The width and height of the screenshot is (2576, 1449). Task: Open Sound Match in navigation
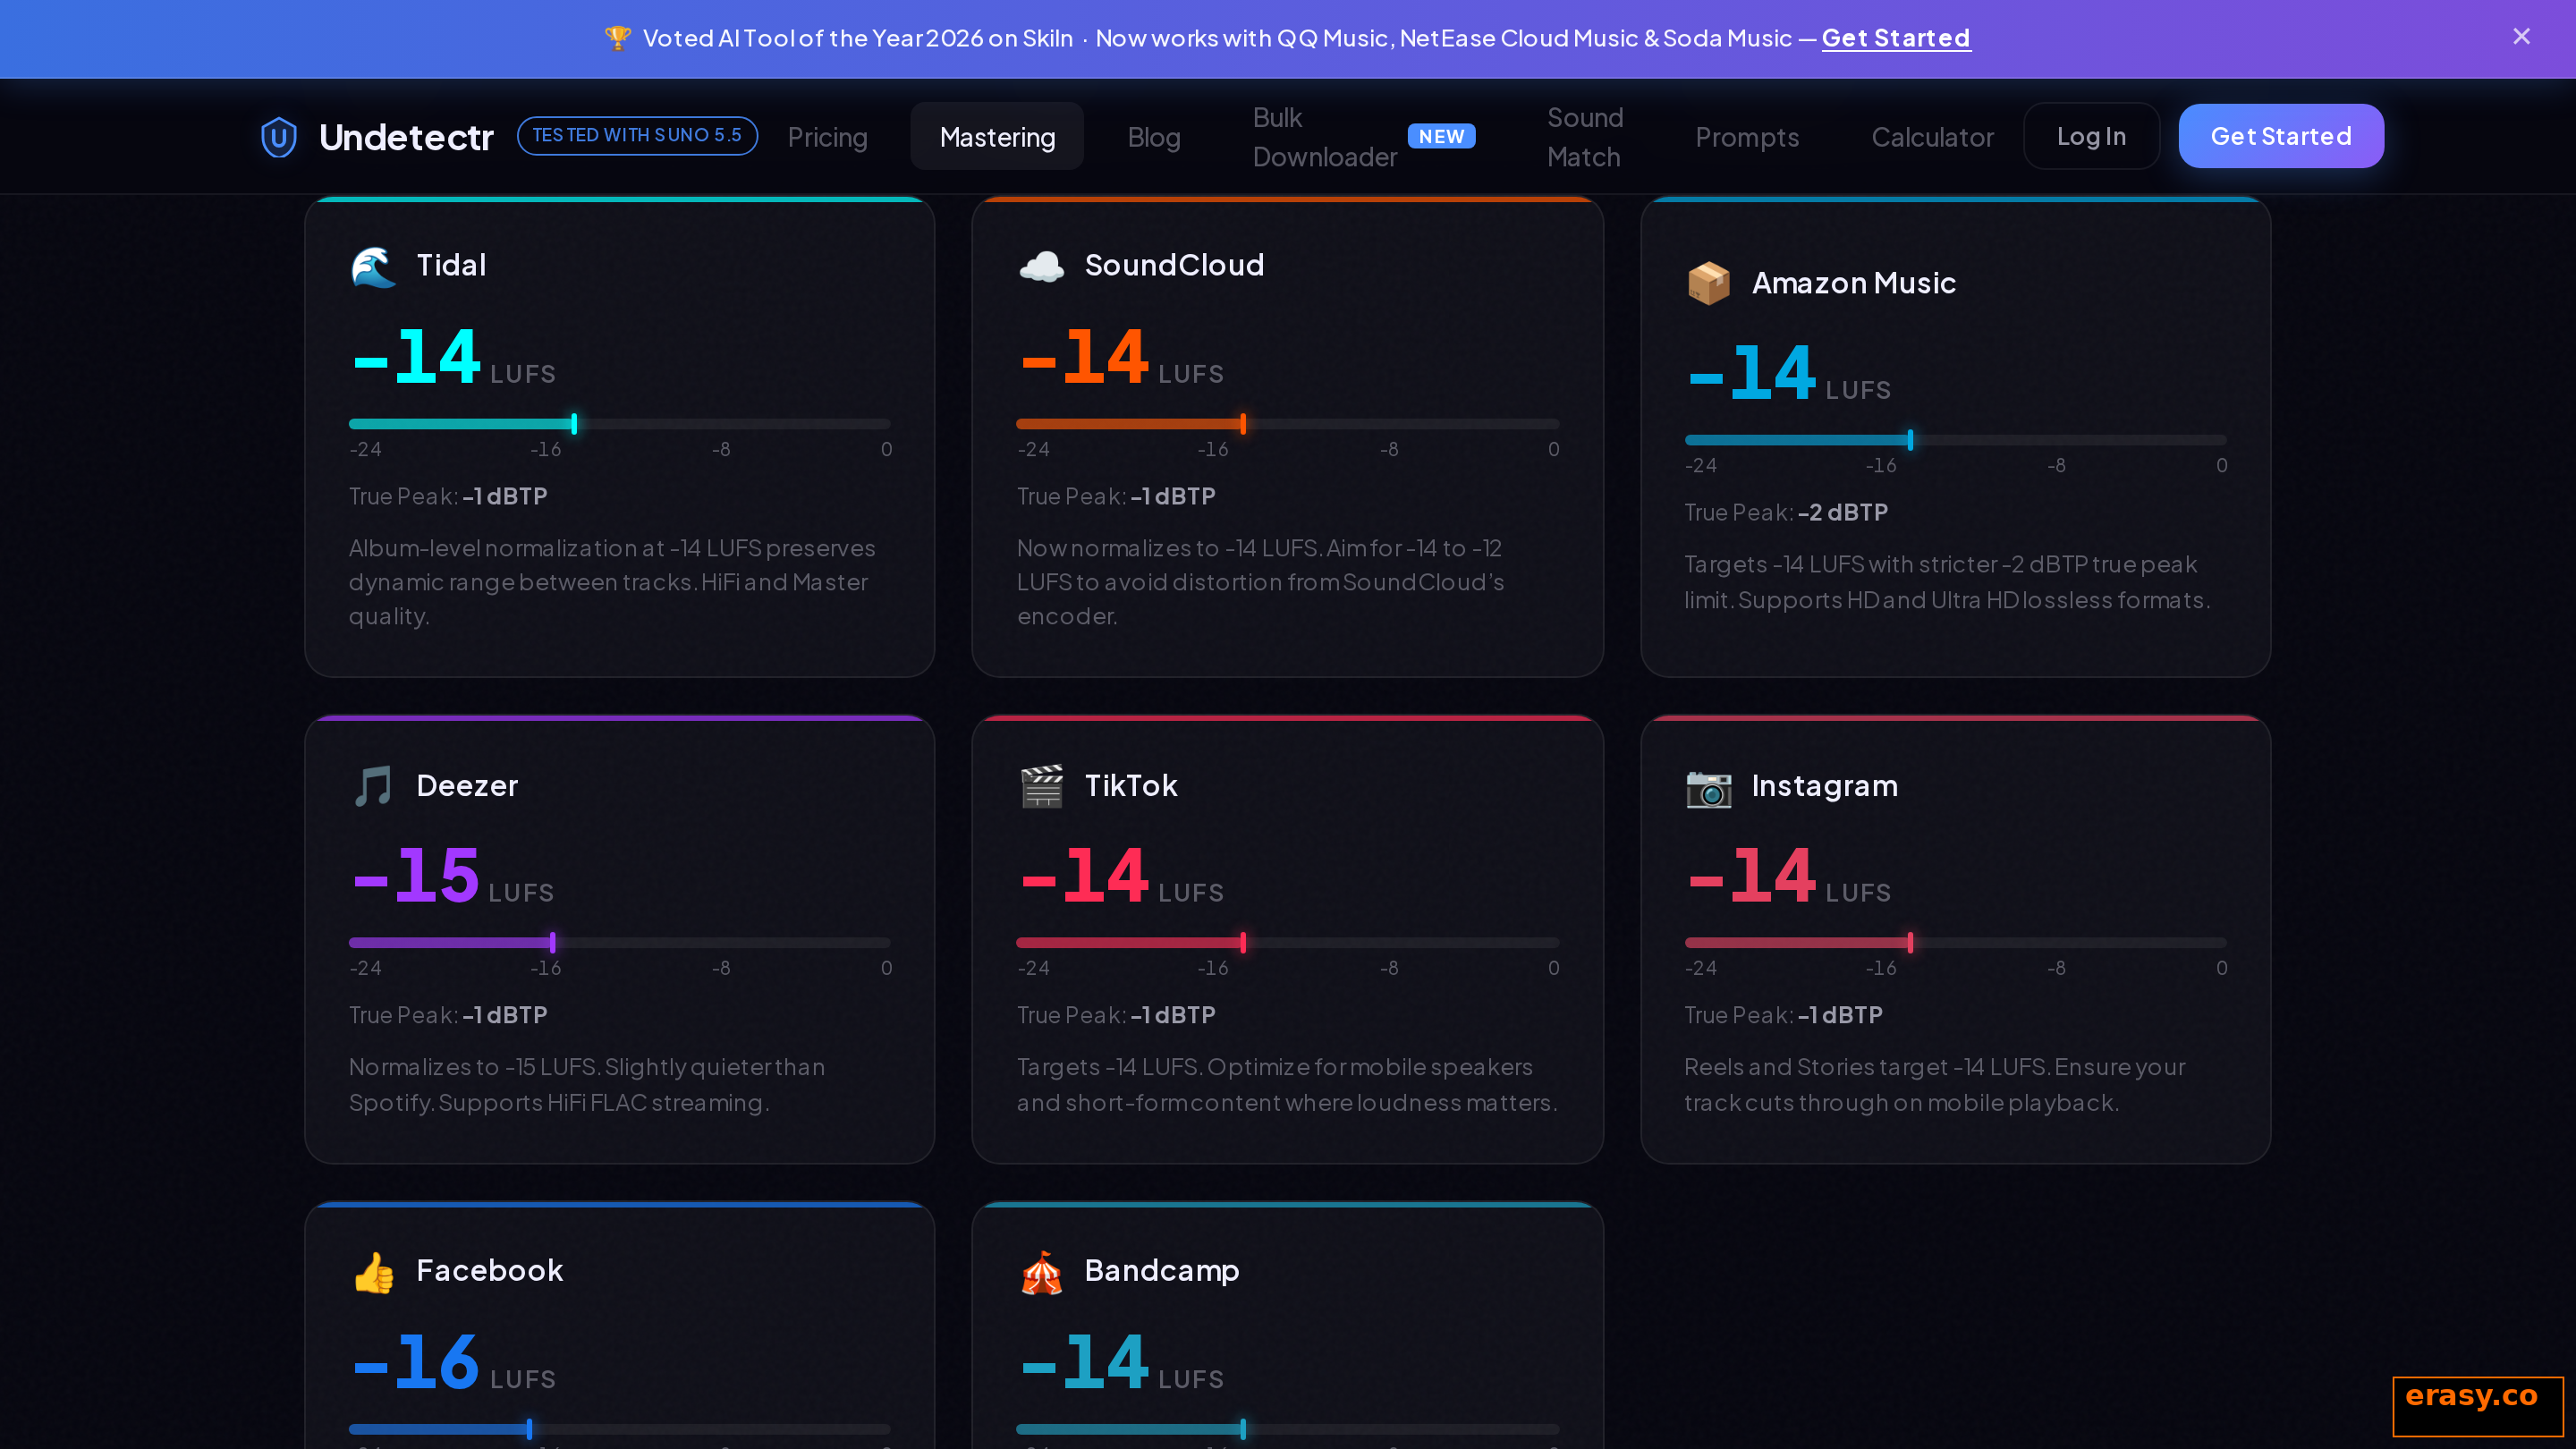[x=1585, y=137]
